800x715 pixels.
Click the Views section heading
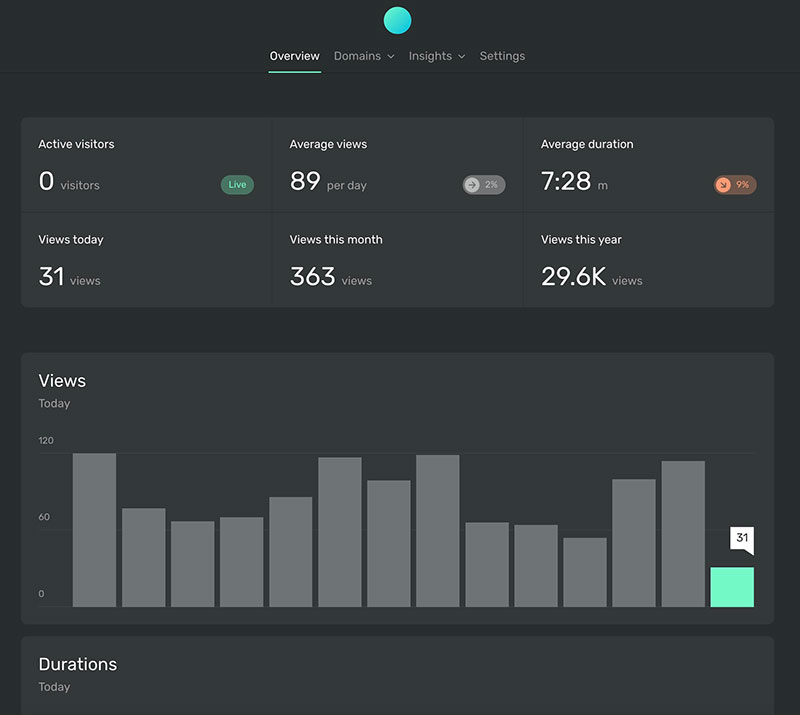click(62, 381)
